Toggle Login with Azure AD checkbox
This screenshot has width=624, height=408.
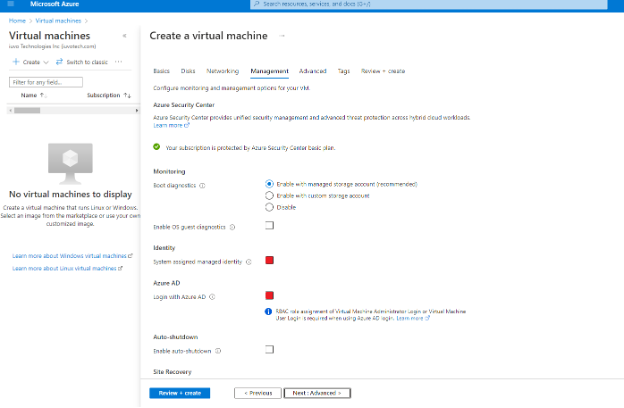269,295
